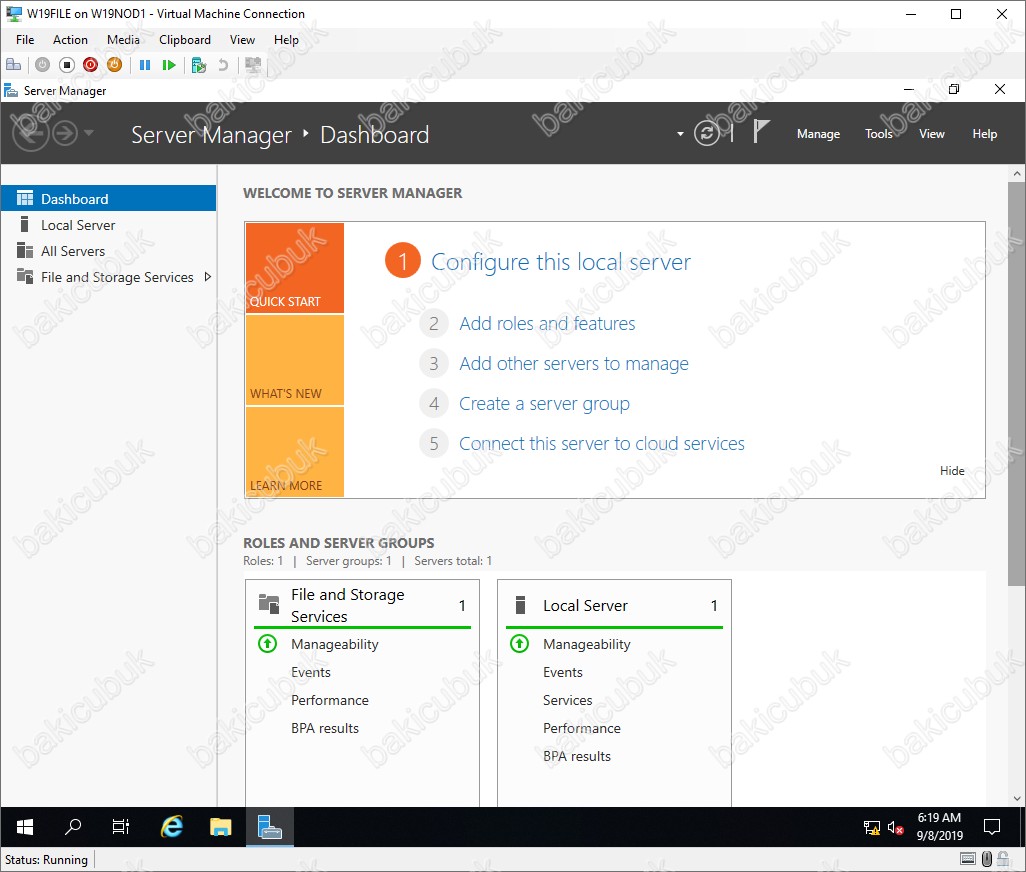
Task: Open the Action Center notification icon
Action: tap(992, 827)
